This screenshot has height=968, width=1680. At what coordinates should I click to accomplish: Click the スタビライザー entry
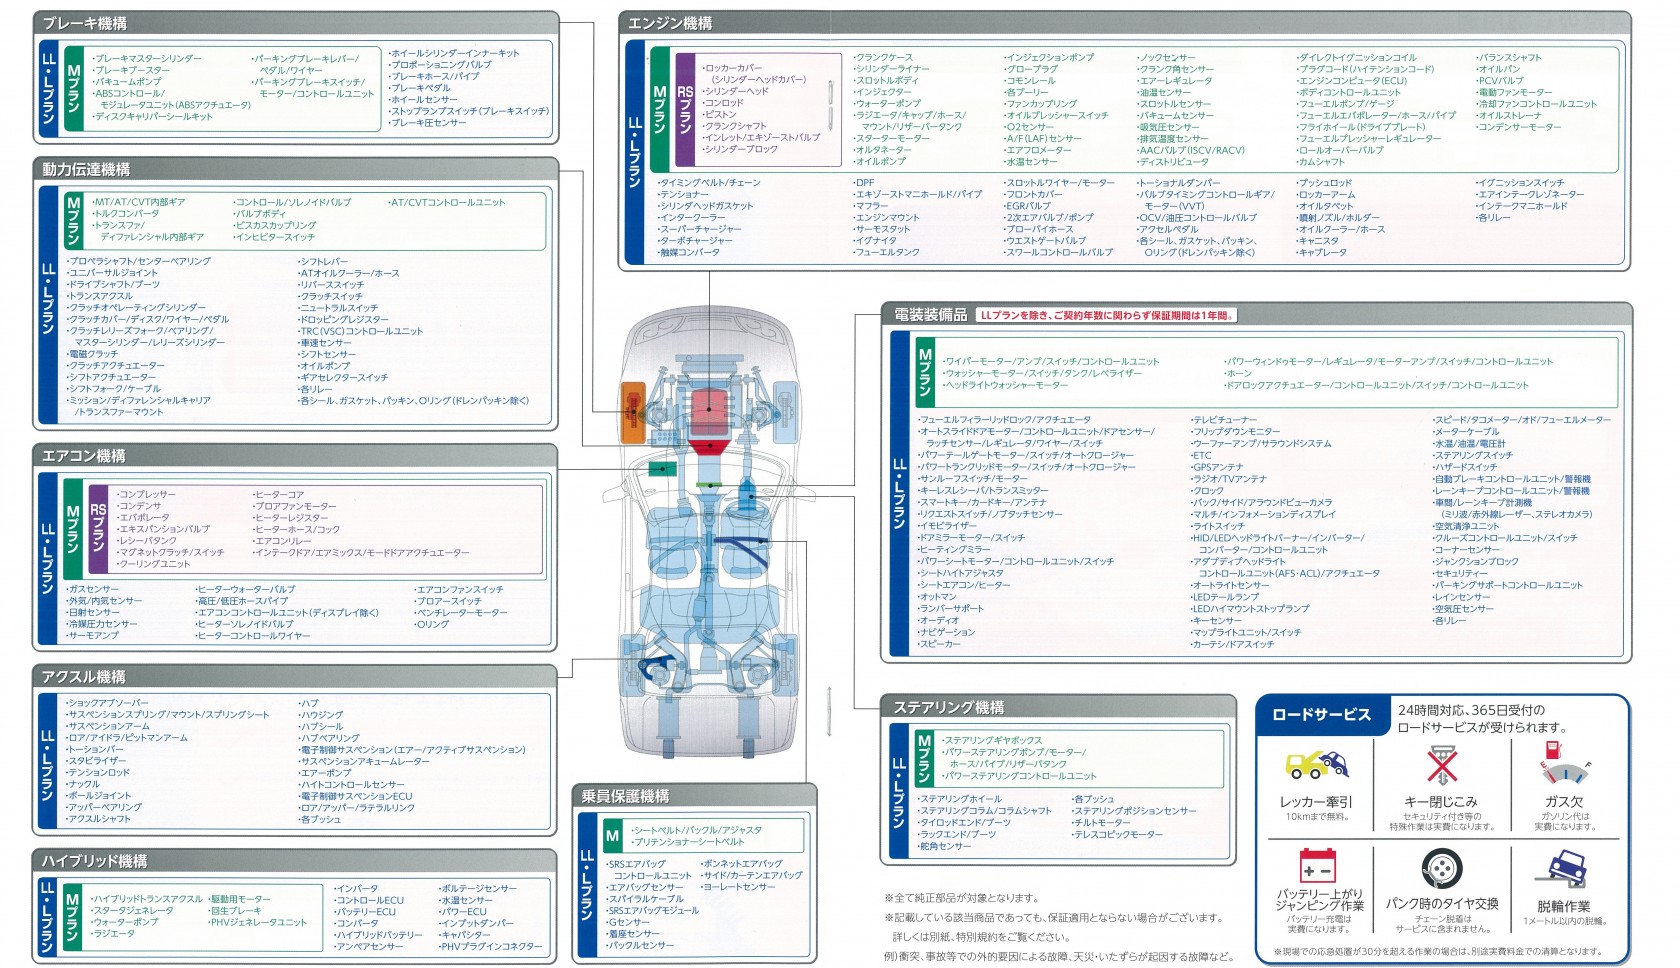[96, 761]
